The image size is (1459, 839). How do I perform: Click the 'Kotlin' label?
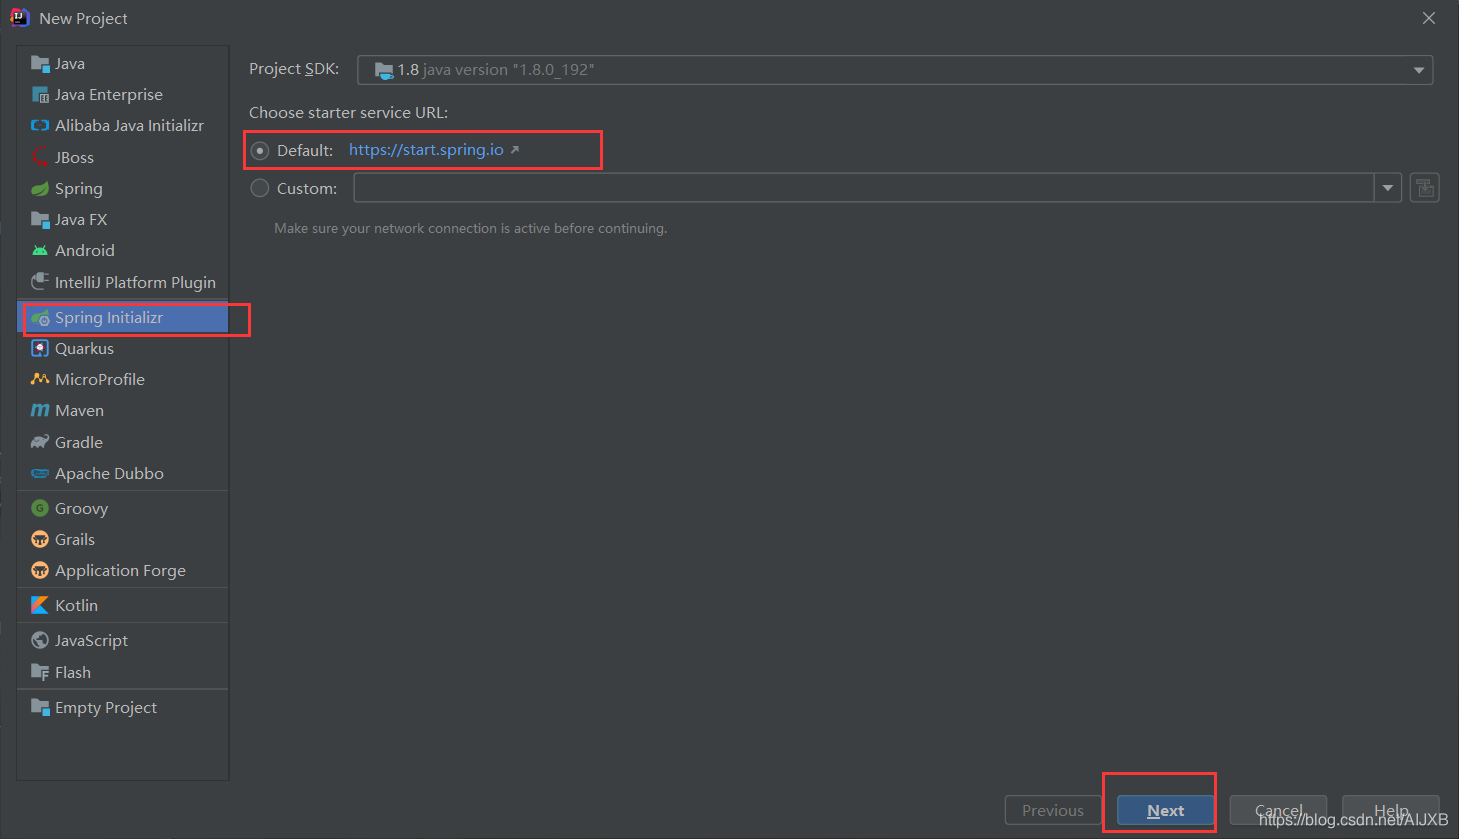[x=76, y=606]
